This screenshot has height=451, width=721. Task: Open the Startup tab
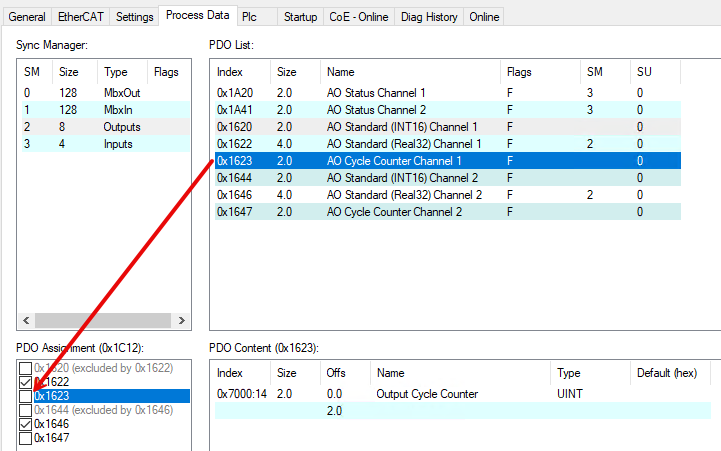[x=300, y=17]
